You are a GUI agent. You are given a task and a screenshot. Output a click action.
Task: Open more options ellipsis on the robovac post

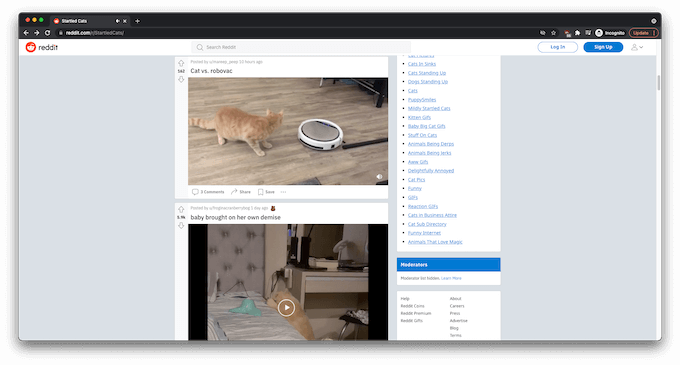(x=283, y=192)
